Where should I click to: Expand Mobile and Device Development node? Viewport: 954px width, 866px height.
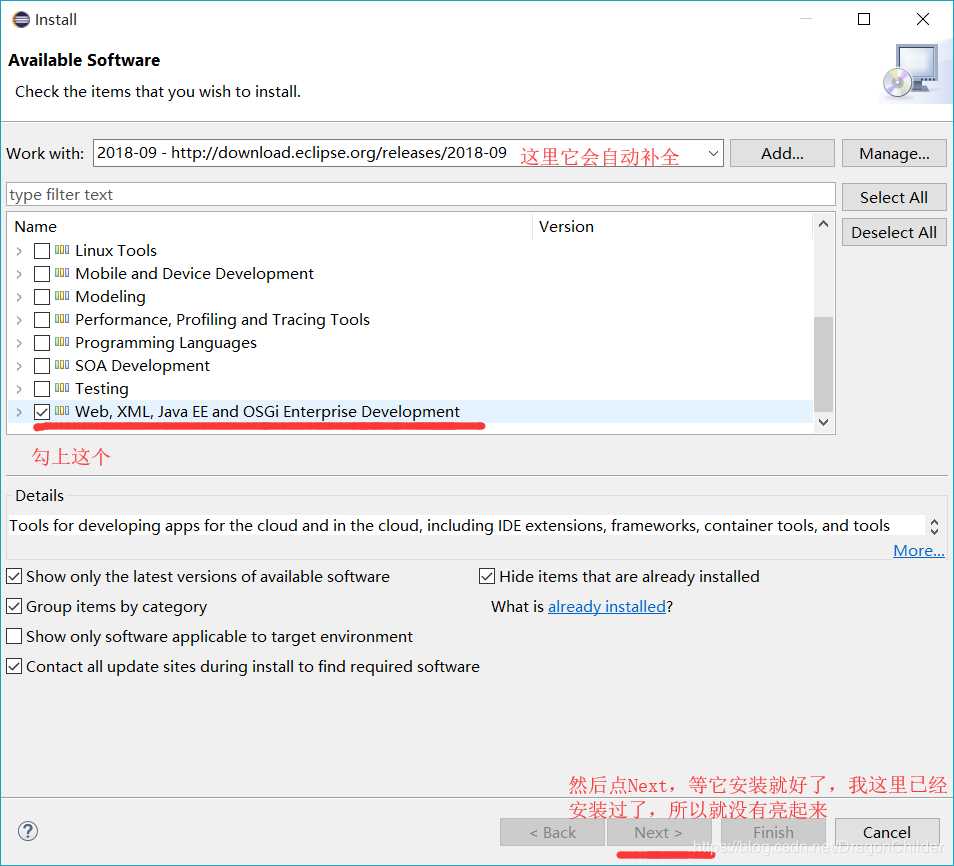point(19,274)
